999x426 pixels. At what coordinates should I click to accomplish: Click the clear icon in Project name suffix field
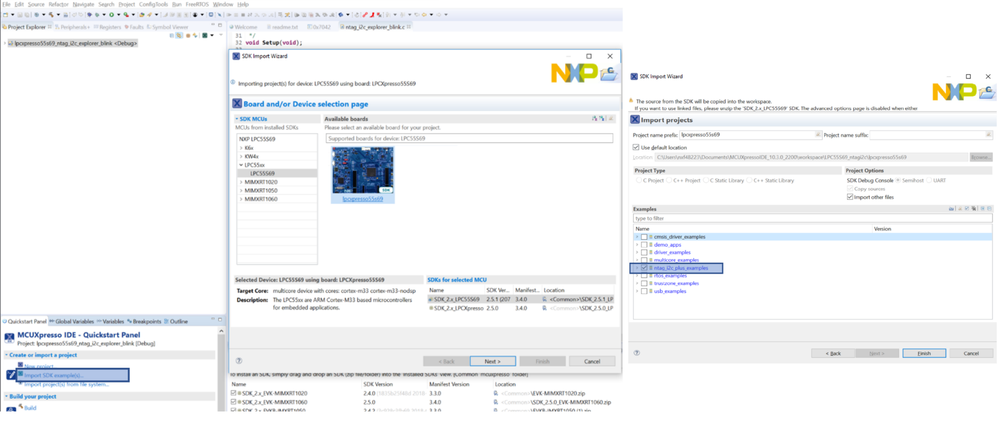pos(989,134)
